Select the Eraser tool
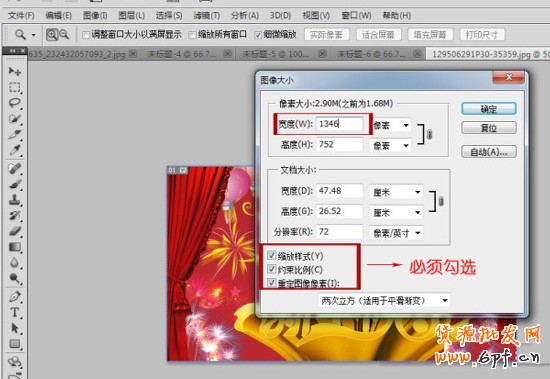Viewport: 550px width, 379px height. click(x=14, y=231)
